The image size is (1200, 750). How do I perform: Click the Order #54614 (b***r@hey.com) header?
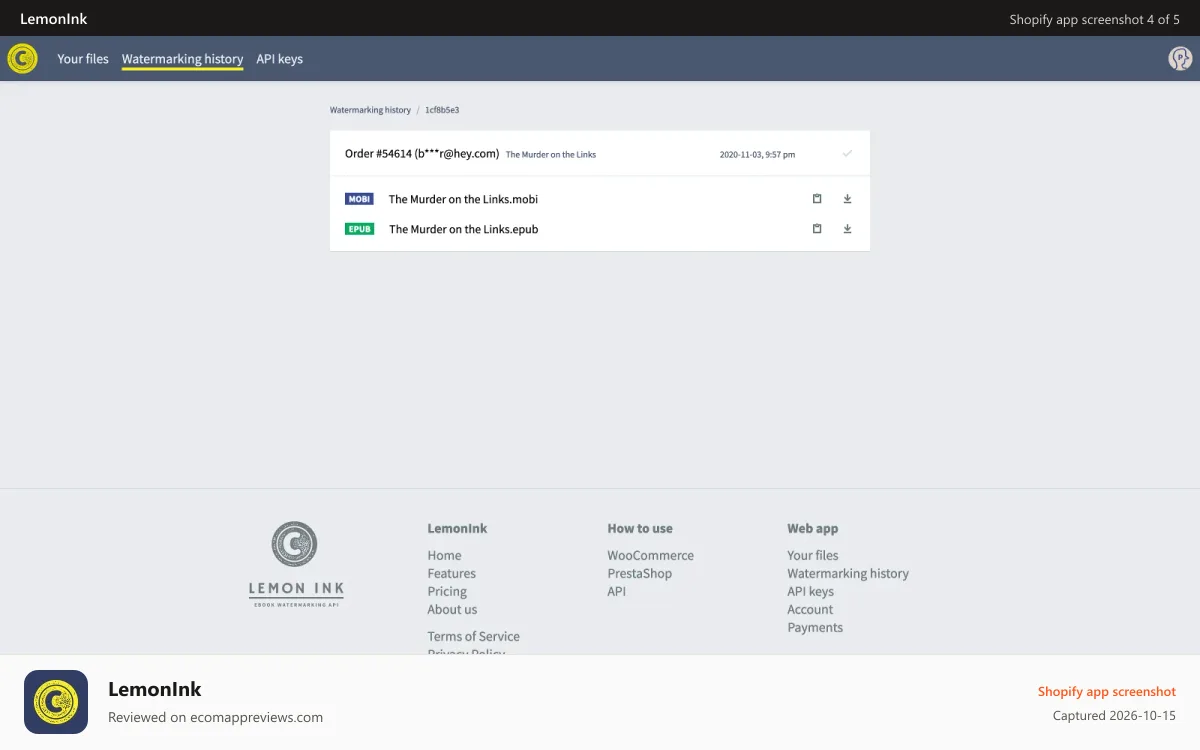[422, 154]
